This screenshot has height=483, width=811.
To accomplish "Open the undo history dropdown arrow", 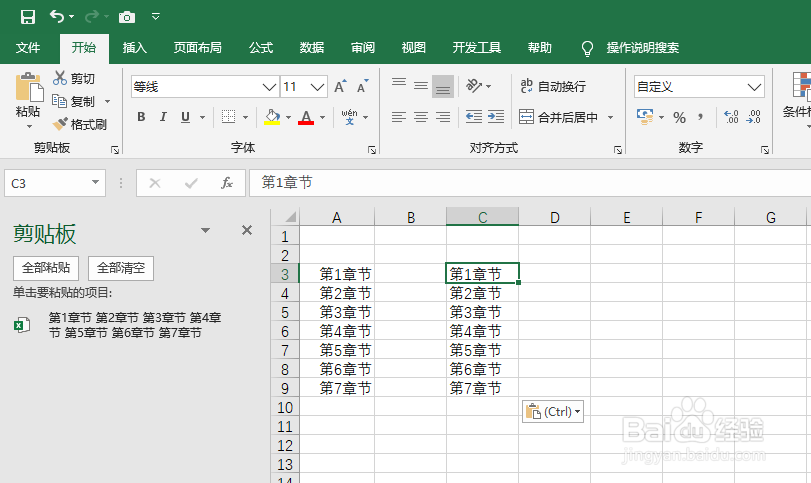I will [71, 17].
